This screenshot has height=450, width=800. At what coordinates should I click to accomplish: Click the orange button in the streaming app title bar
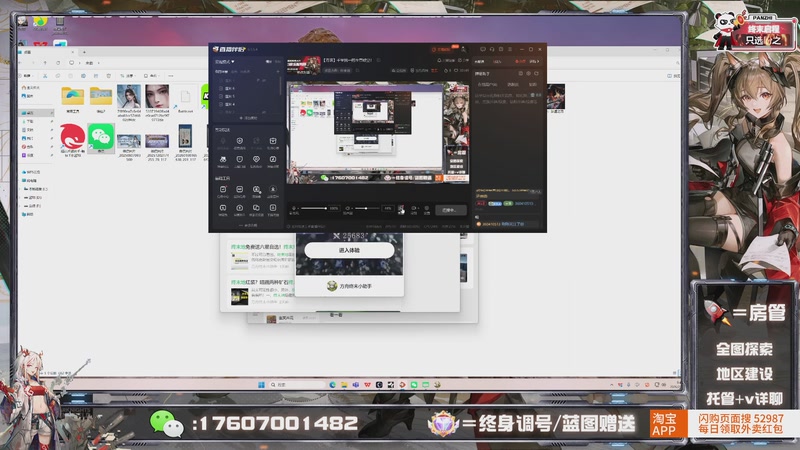pyautogui.click(x=441, y=49)
